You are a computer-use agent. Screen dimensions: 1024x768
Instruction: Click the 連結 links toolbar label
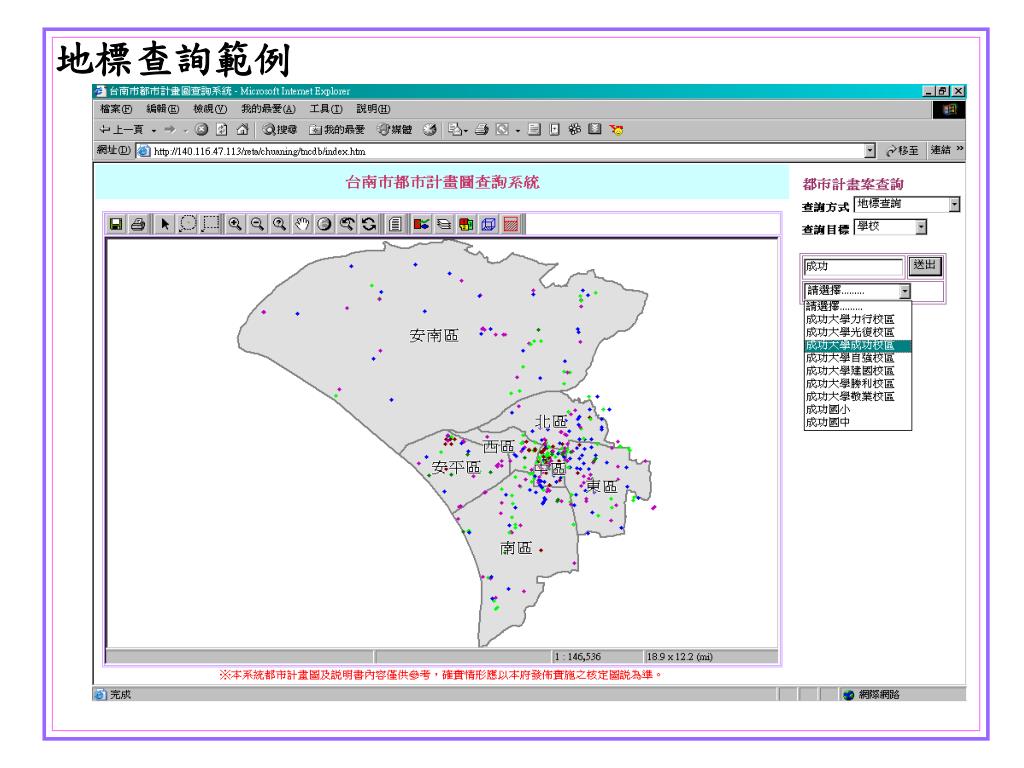pyautogui.click(x=940, y=150)
